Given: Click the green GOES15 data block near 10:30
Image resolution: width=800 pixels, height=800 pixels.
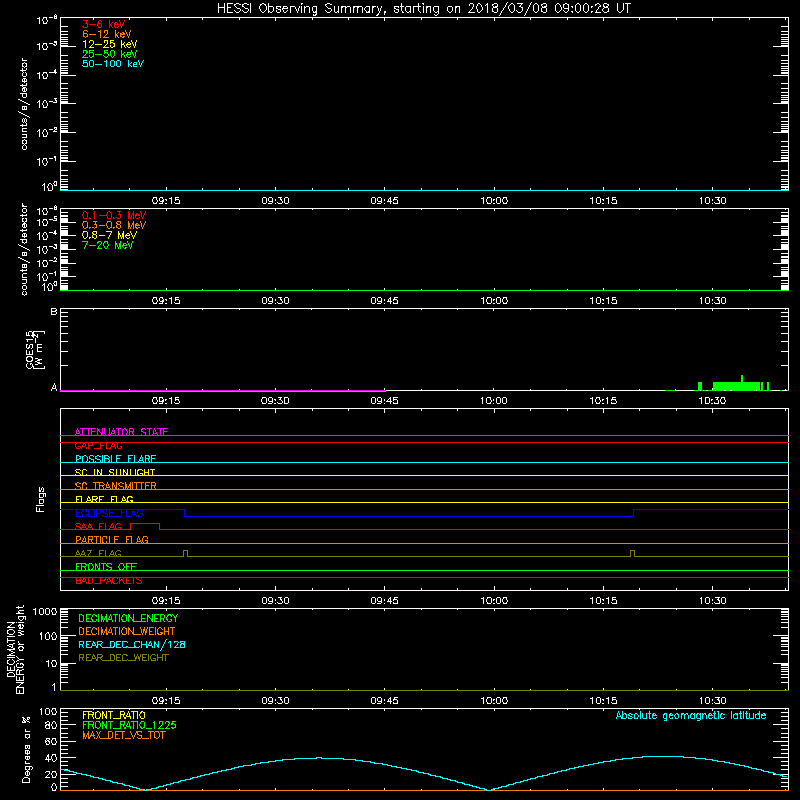Looking at the screenshot, I should pyautogui.click(x=736, y=386).
